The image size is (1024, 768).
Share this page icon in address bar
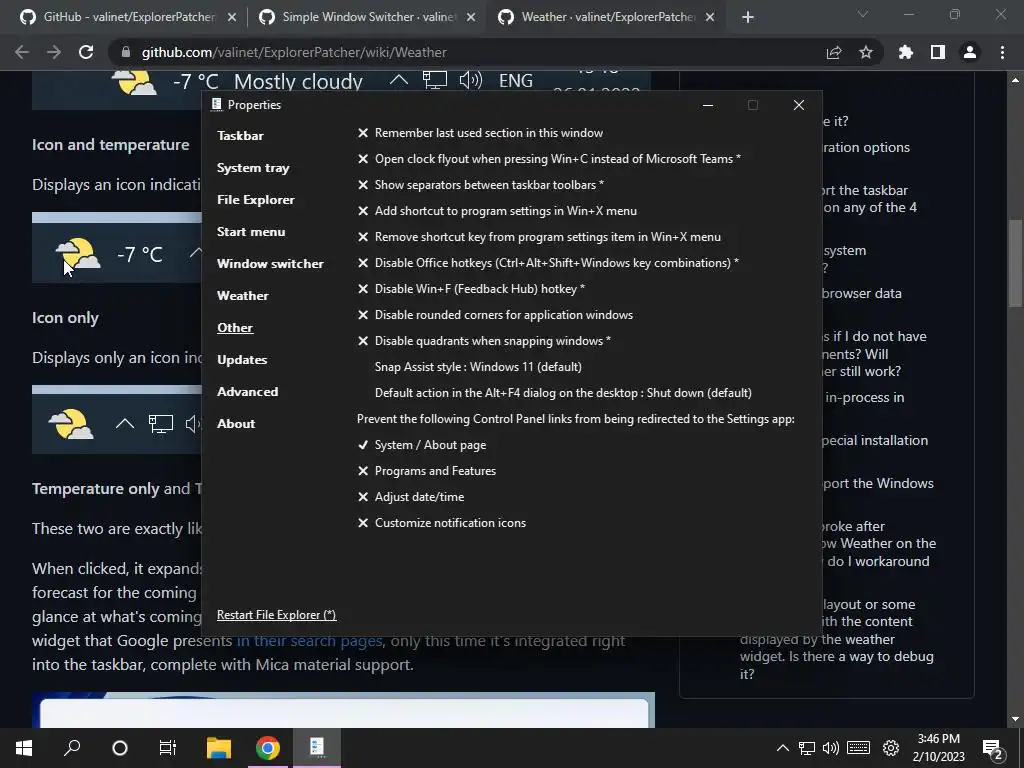tap(834, 52)
